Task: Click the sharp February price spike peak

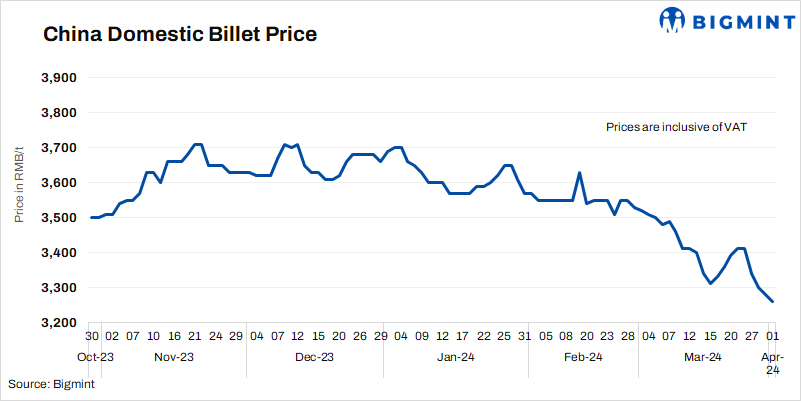Action: pyautogui.click(x=579, y=173)
